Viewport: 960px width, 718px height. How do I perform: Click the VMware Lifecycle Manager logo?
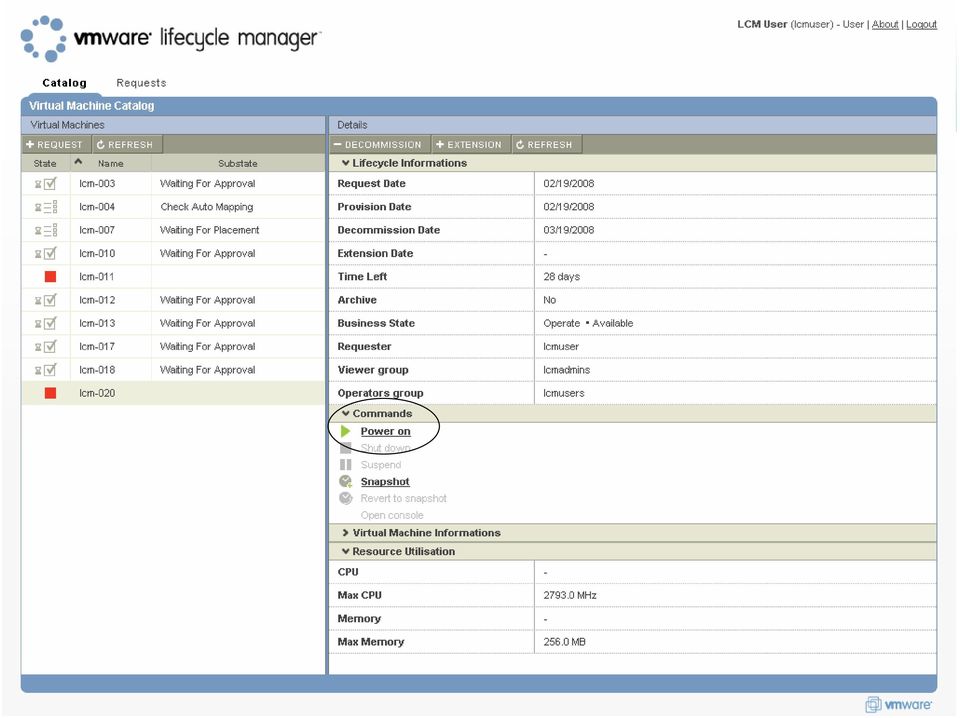170,38
